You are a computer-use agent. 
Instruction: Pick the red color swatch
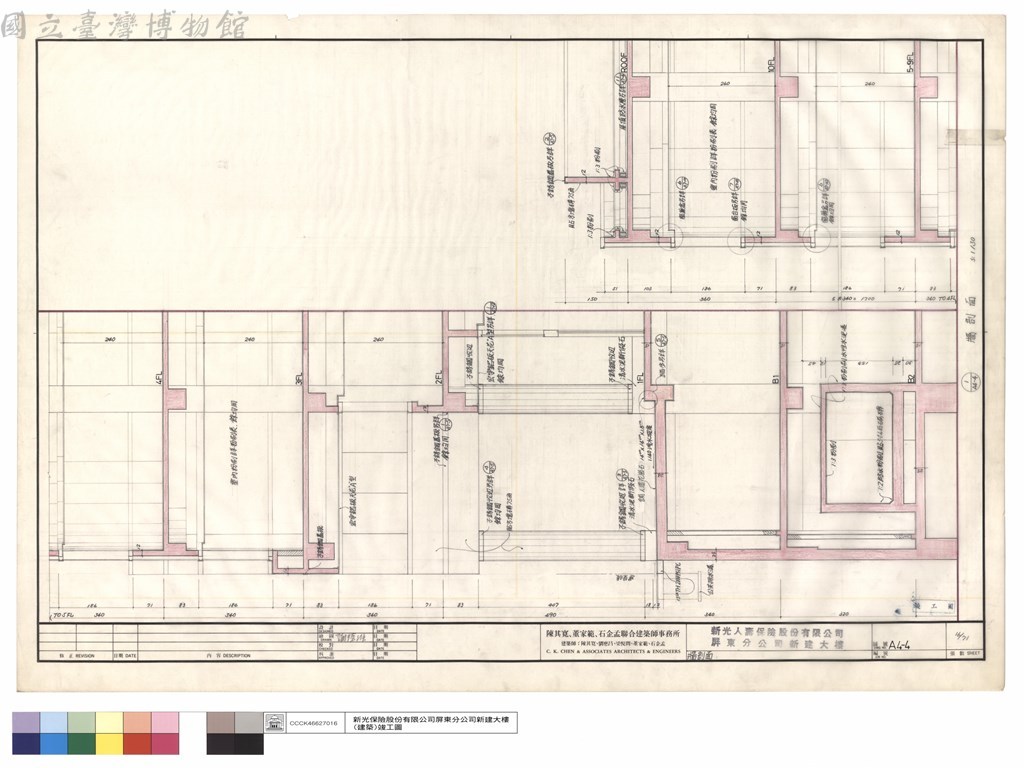[x=138, y=744]
